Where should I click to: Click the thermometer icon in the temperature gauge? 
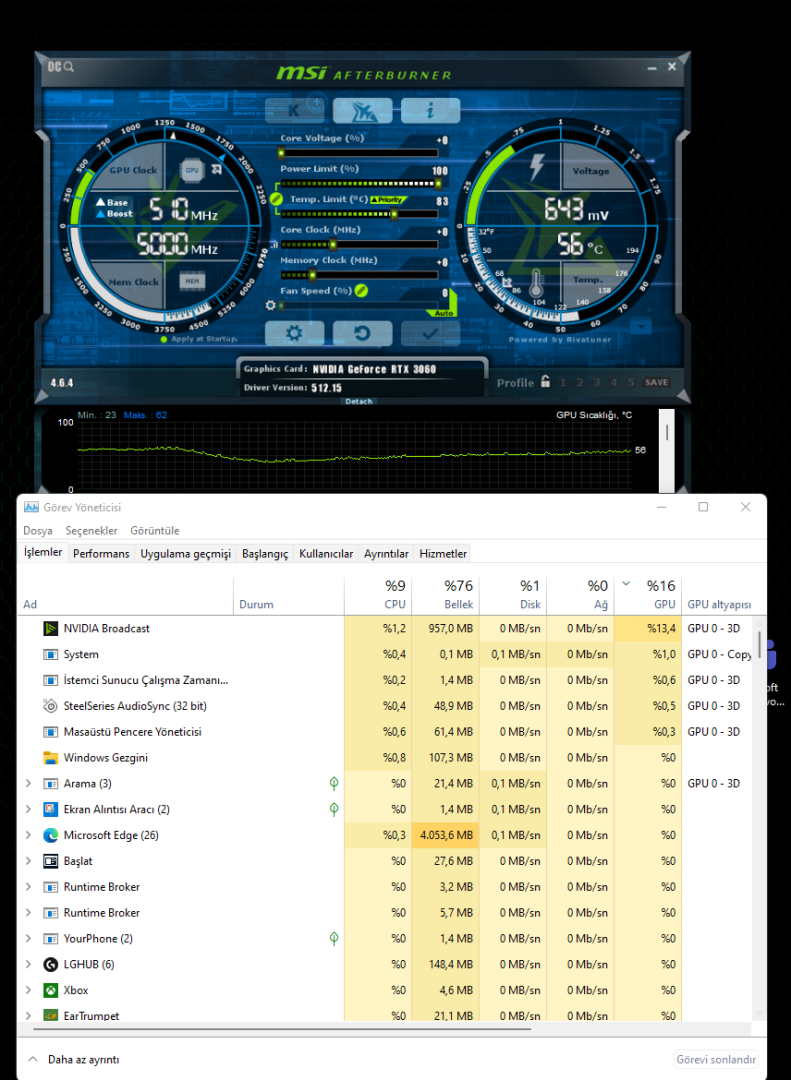tap(537, 282)
